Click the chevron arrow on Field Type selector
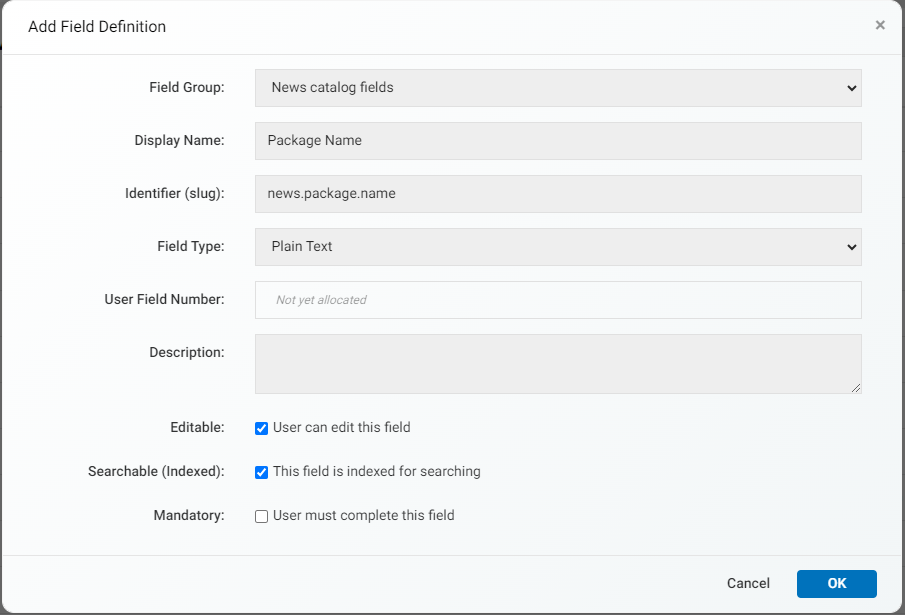 (x=851, y=248)
